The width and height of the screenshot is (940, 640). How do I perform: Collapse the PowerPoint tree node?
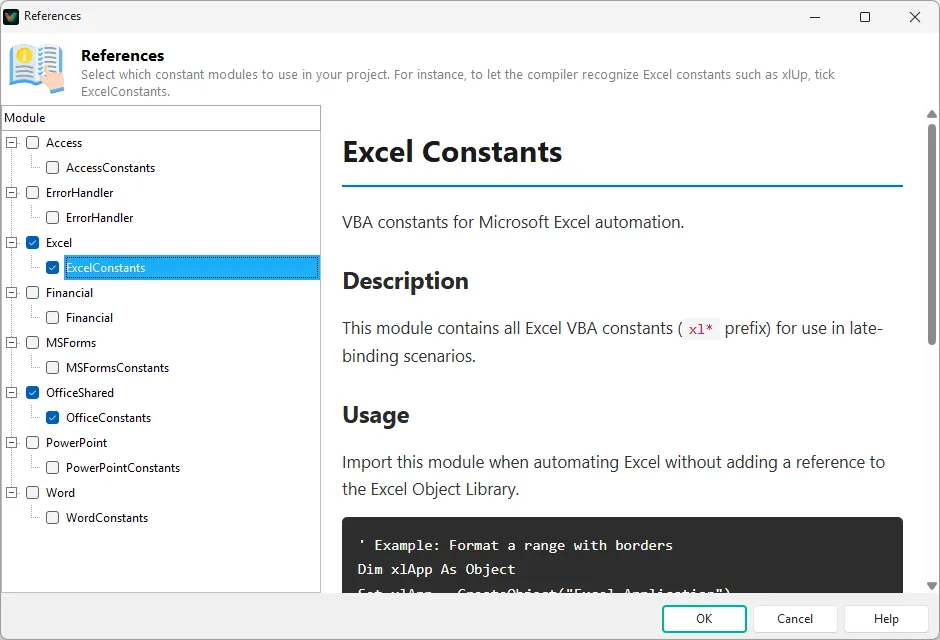coord(11,443)
